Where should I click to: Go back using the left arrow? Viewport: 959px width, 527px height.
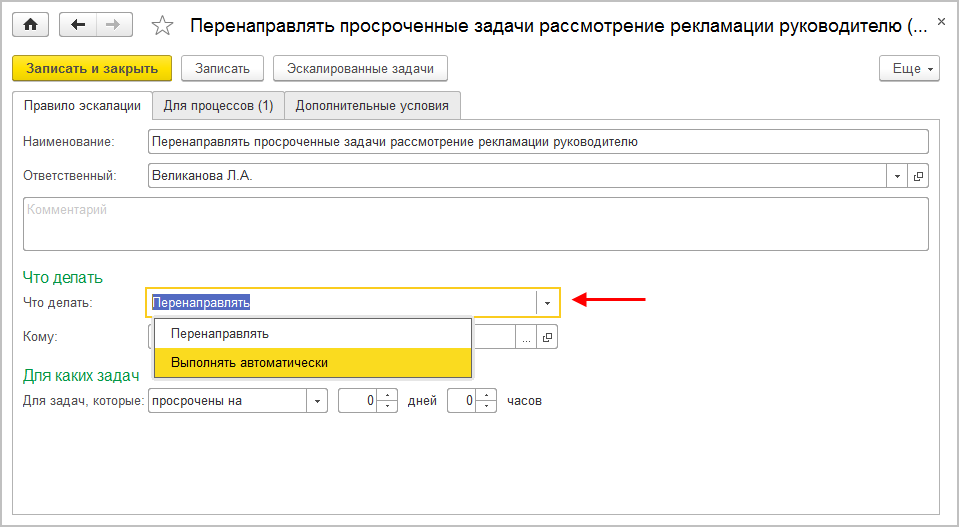(78, 26)
